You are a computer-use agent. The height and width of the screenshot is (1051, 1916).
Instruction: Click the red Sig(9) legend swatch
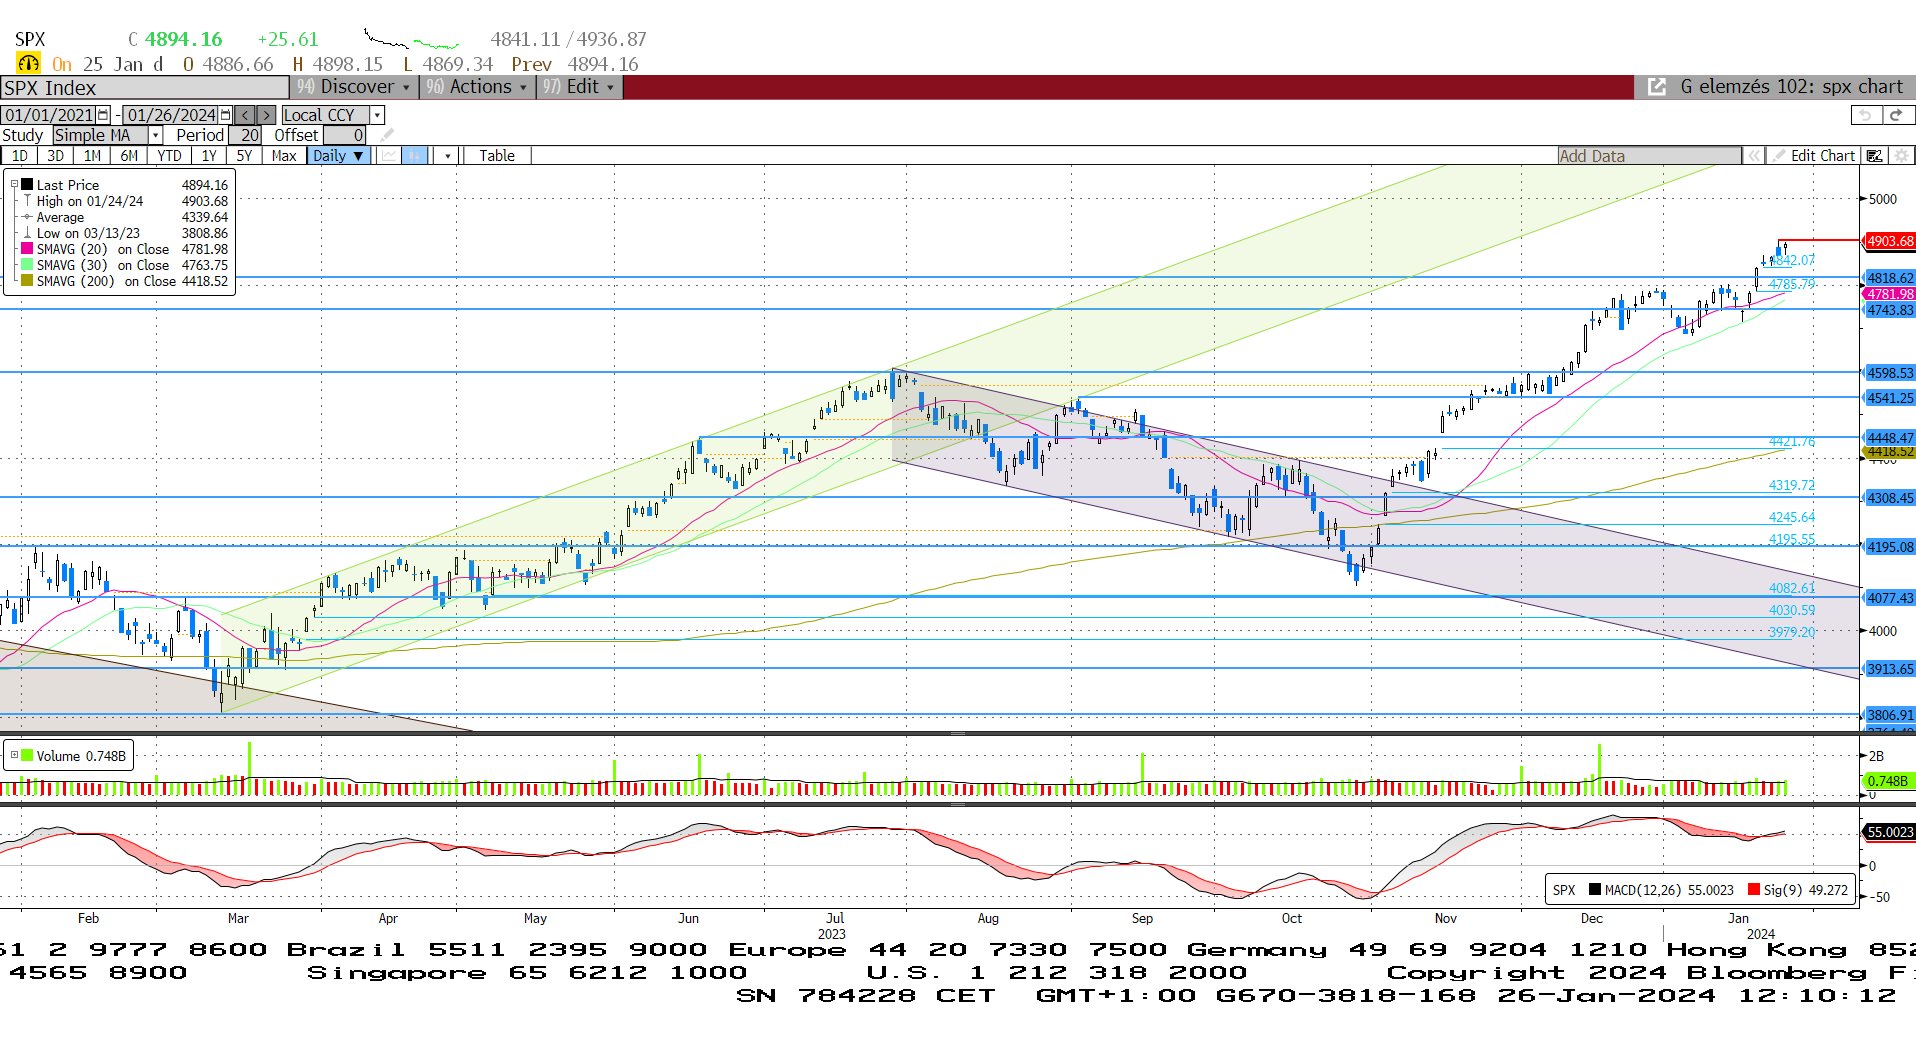point(1754,890)
